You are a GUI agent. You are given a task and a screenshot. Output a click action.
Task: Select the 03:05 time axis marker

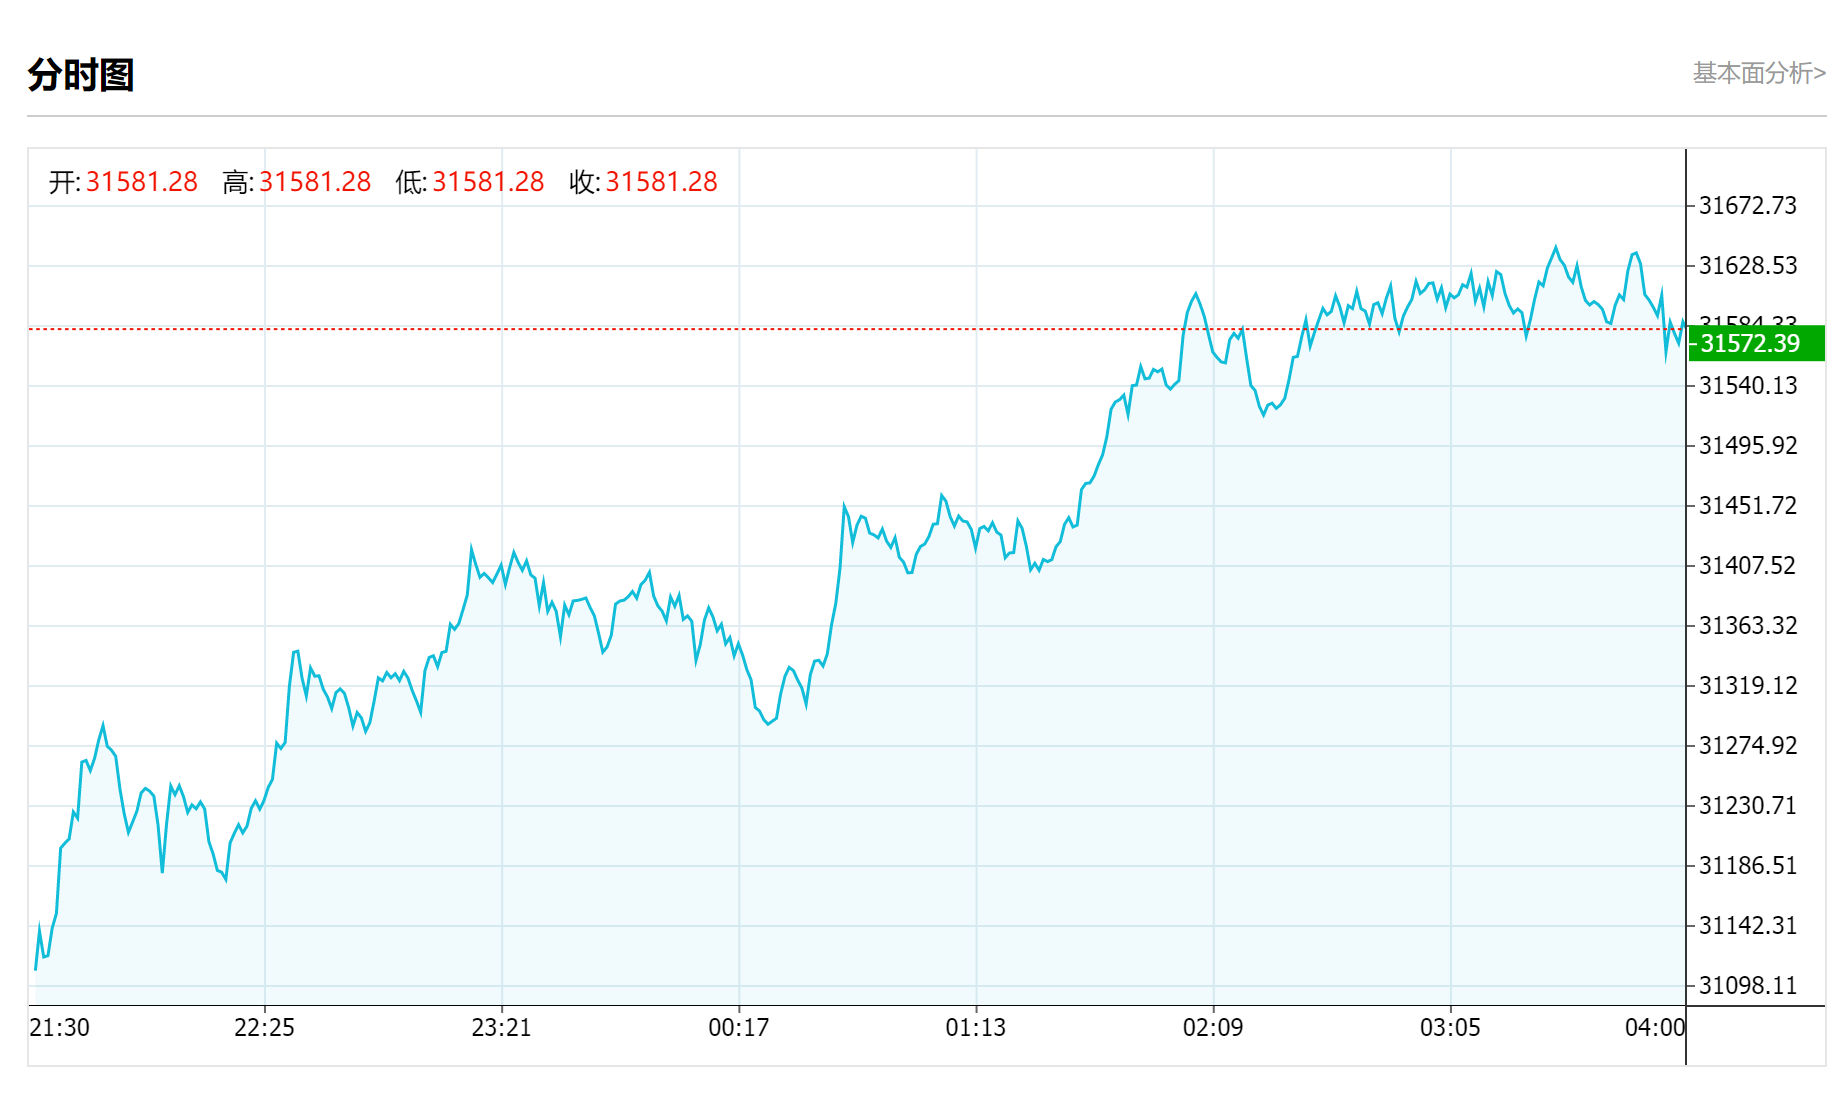(x=1449, y=1028)
